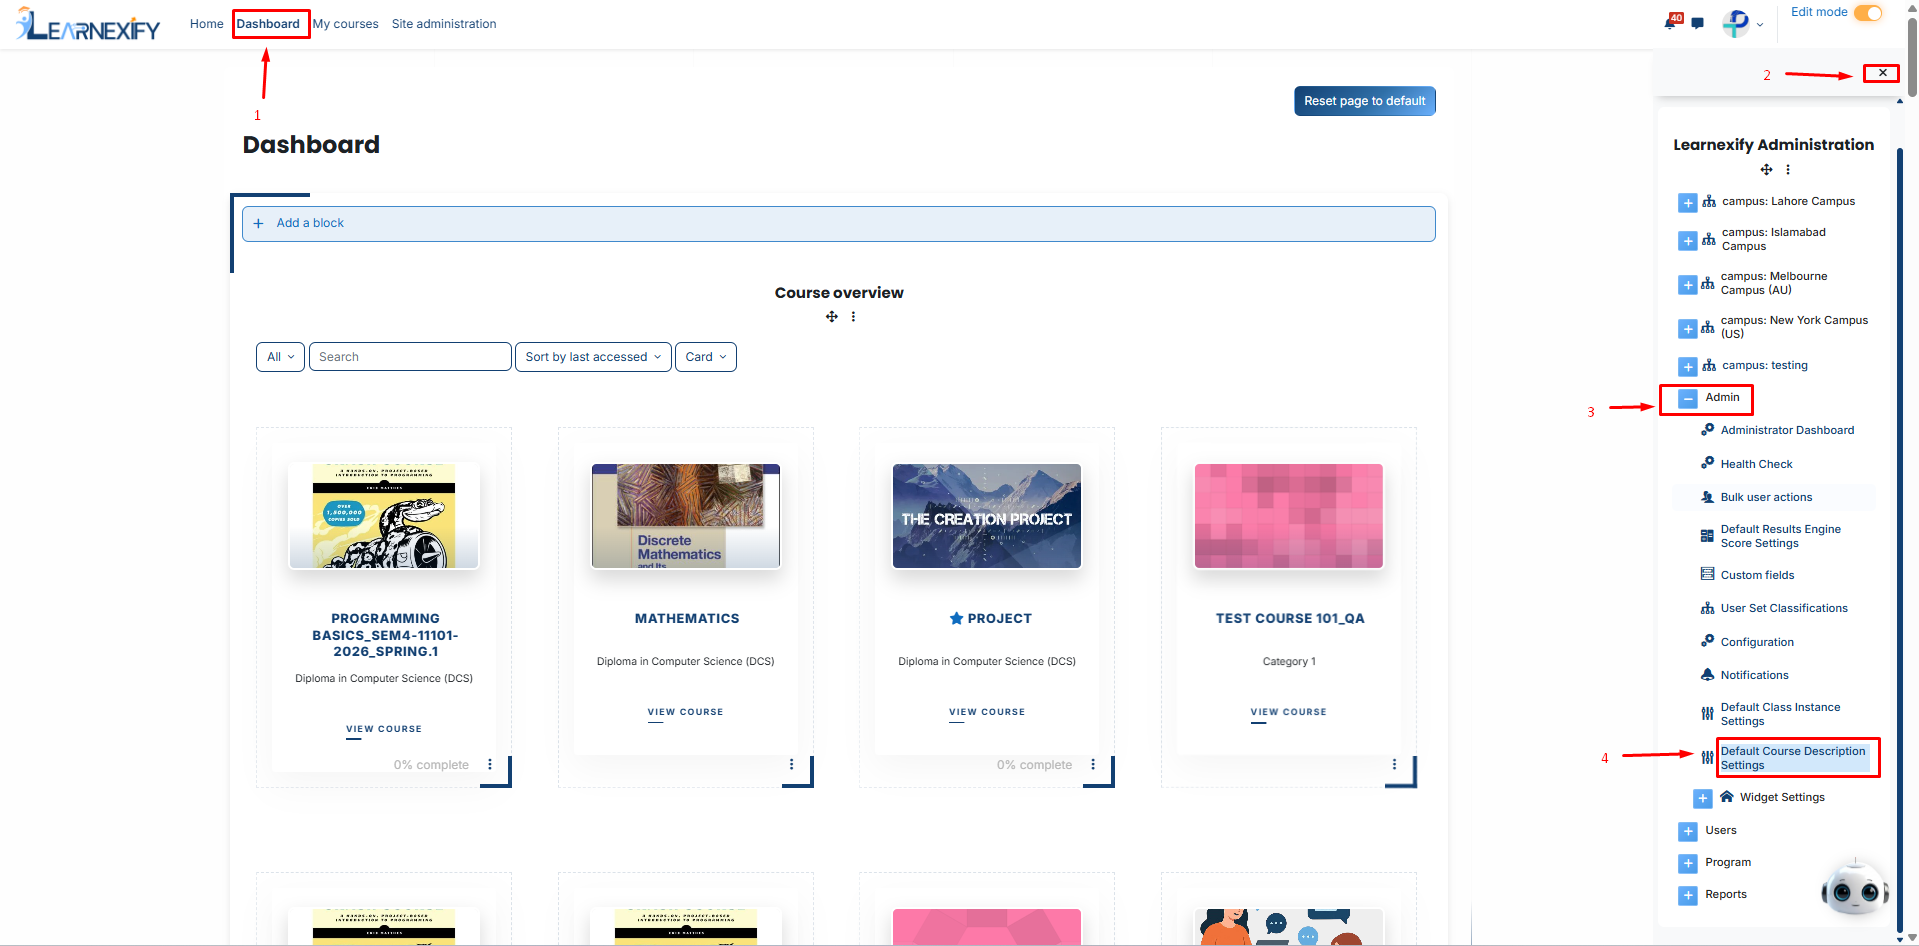The image size is (1919, 946).
Task: Click the course Search input field
Action: (410, 357)
